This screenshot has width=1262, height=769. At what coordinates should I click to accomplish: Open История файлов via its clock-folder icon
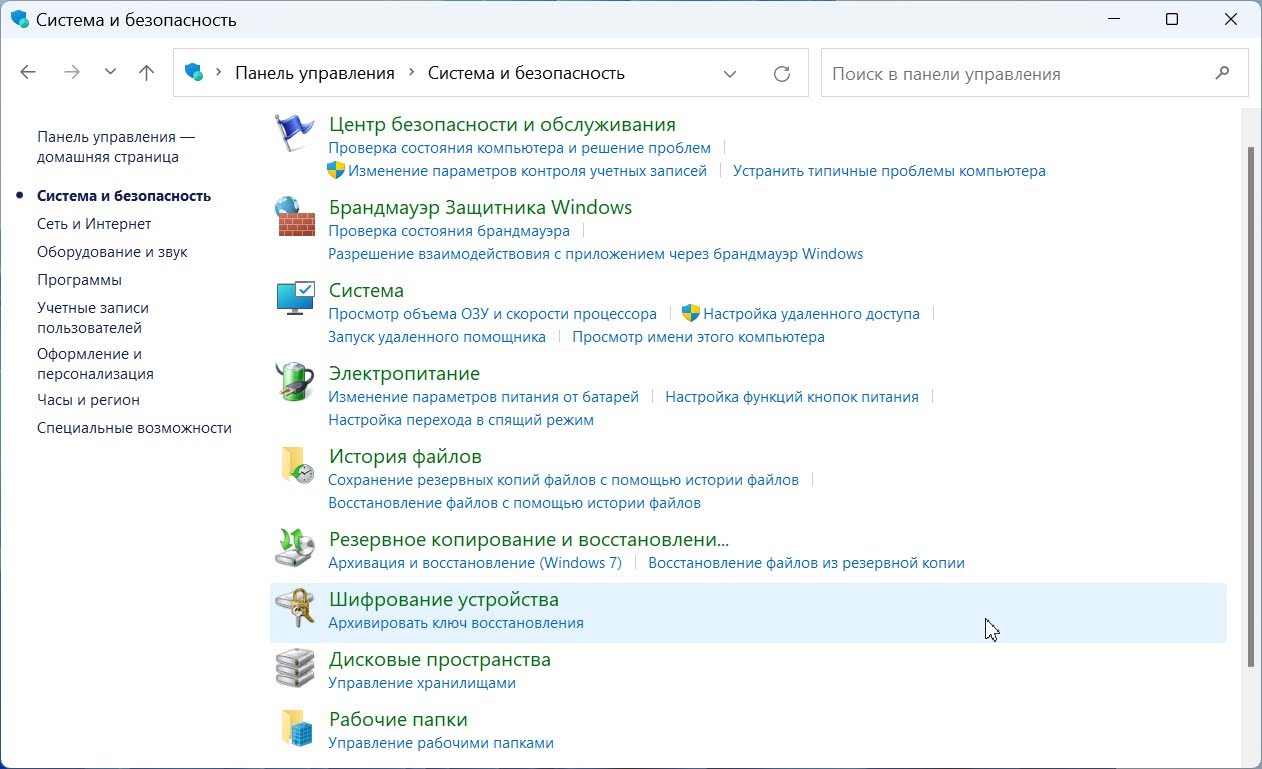tap(293, 464)
